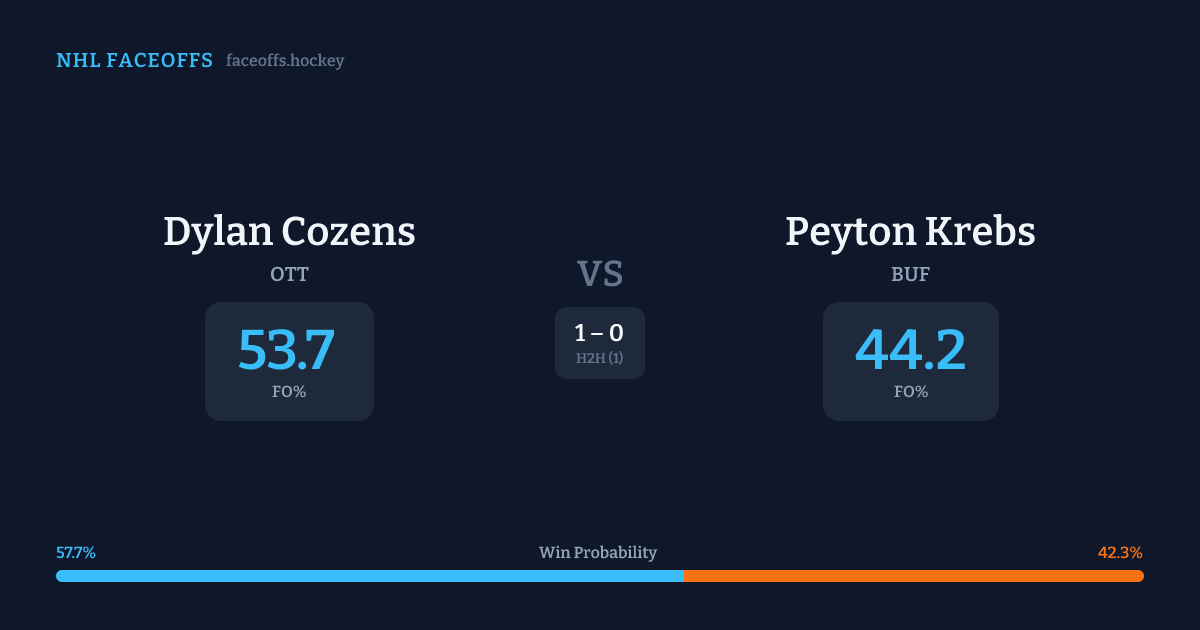
Task: Click the FO% label under 44.2
Action: 910,392
